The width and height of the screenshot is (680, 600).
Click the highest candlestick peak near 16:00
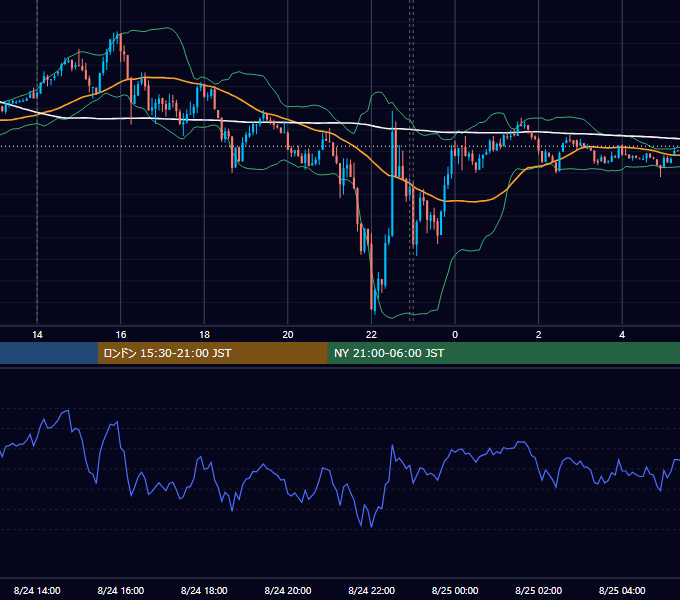pyautogui.click(x=117, y=38)
